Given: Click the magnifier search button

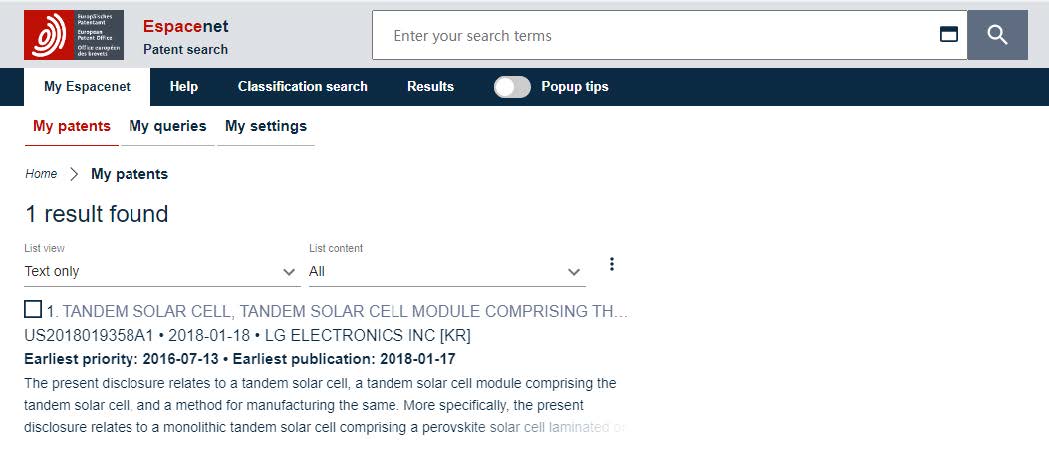Looking at the screenshot, I should (x=997, y=36).
